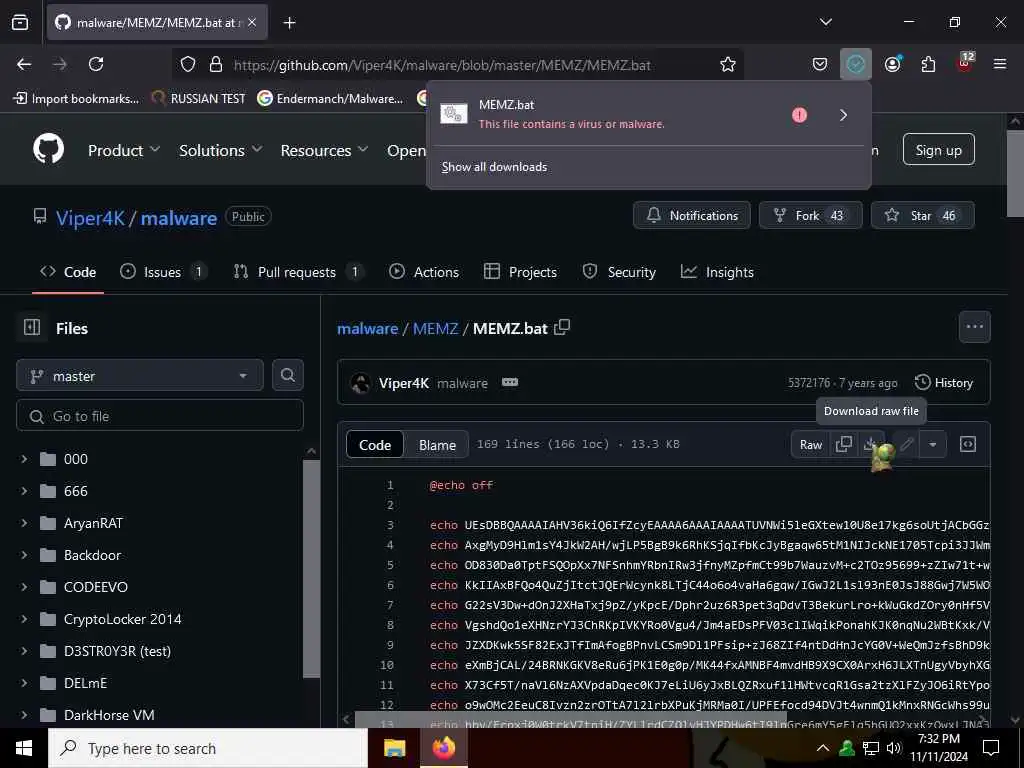Image resolution: width=1024 pixels, height=768 pixels.
Task: Click the volume speaker tray icon
Action: [894, 748]
